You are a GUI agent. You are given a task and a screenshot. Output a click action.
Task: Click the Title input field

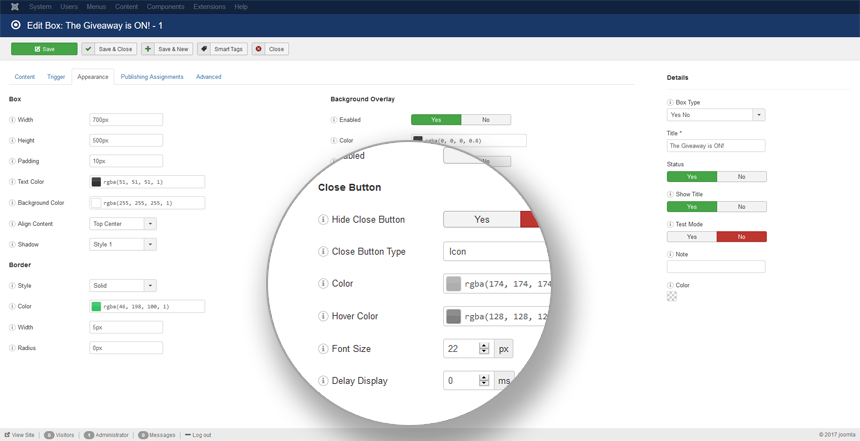[716, 146]
